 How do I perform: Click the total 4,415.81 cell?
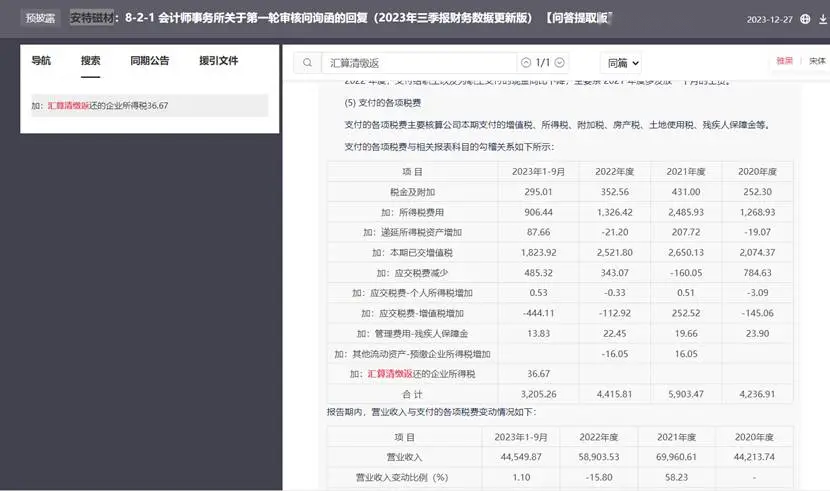click(x=615, y=395)
